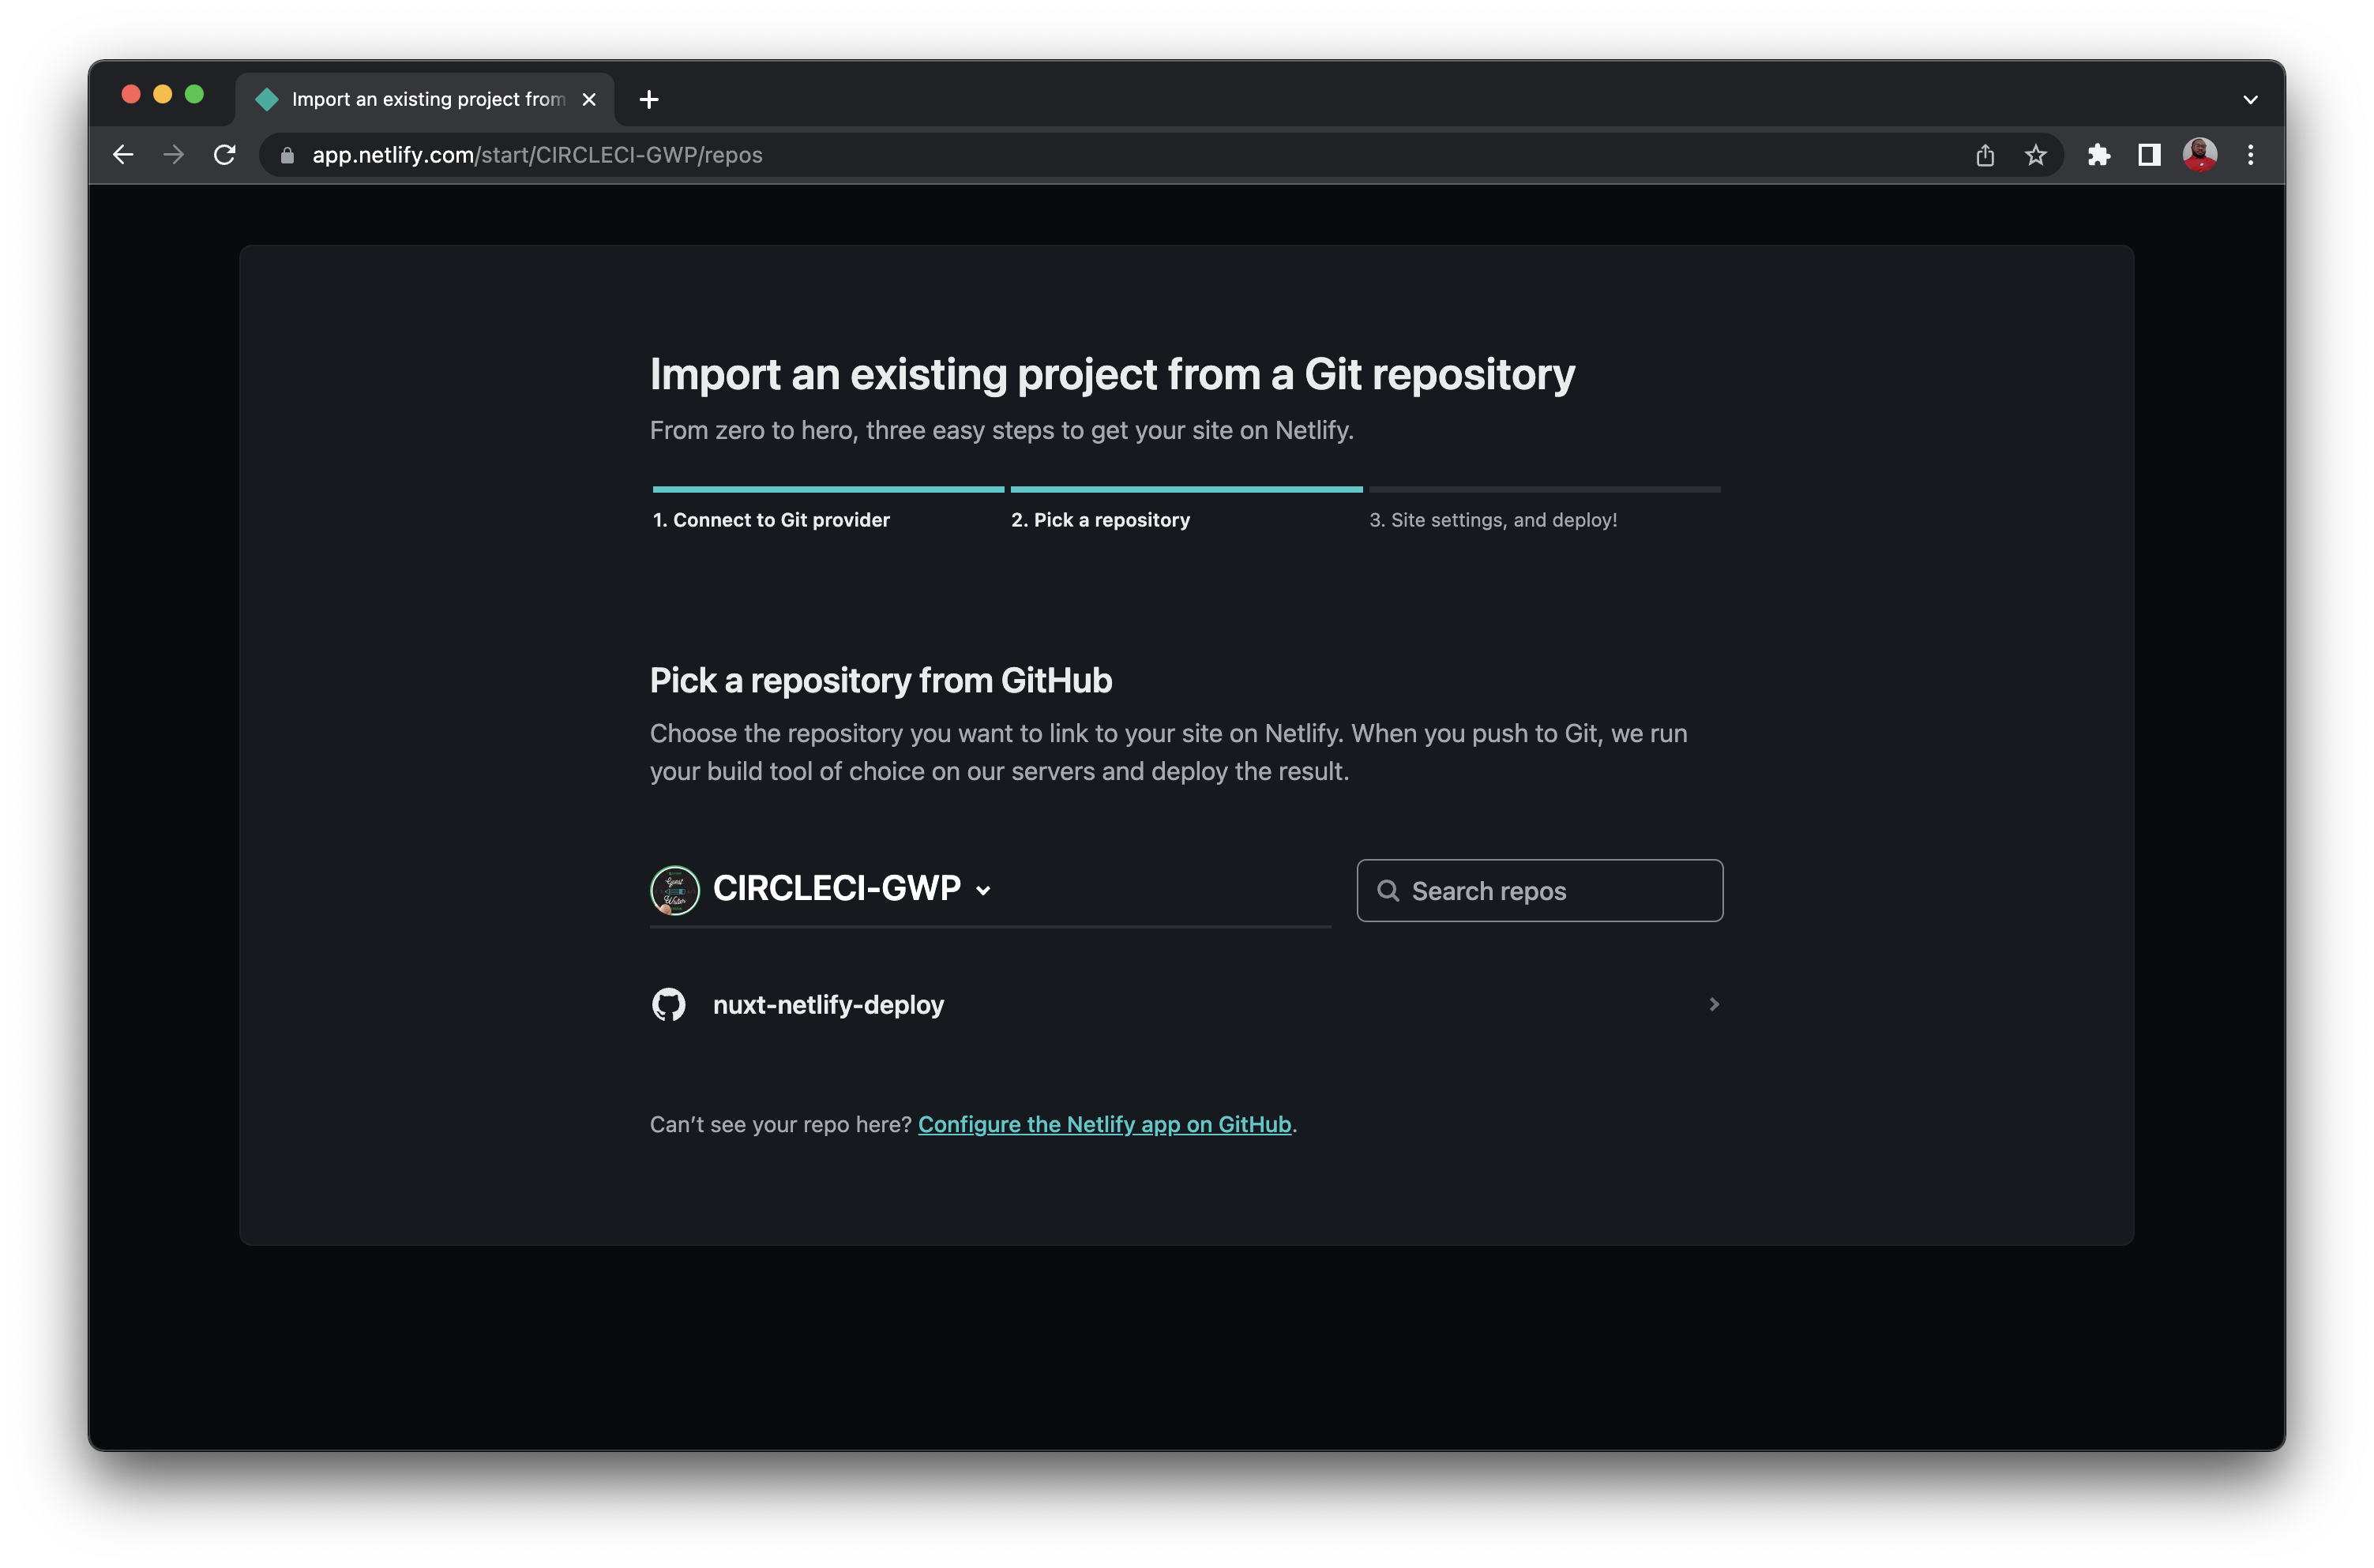Click Configure the Netlify app on GitHub link
Viewport: 2374px width, 1568px height.
1104,1124
